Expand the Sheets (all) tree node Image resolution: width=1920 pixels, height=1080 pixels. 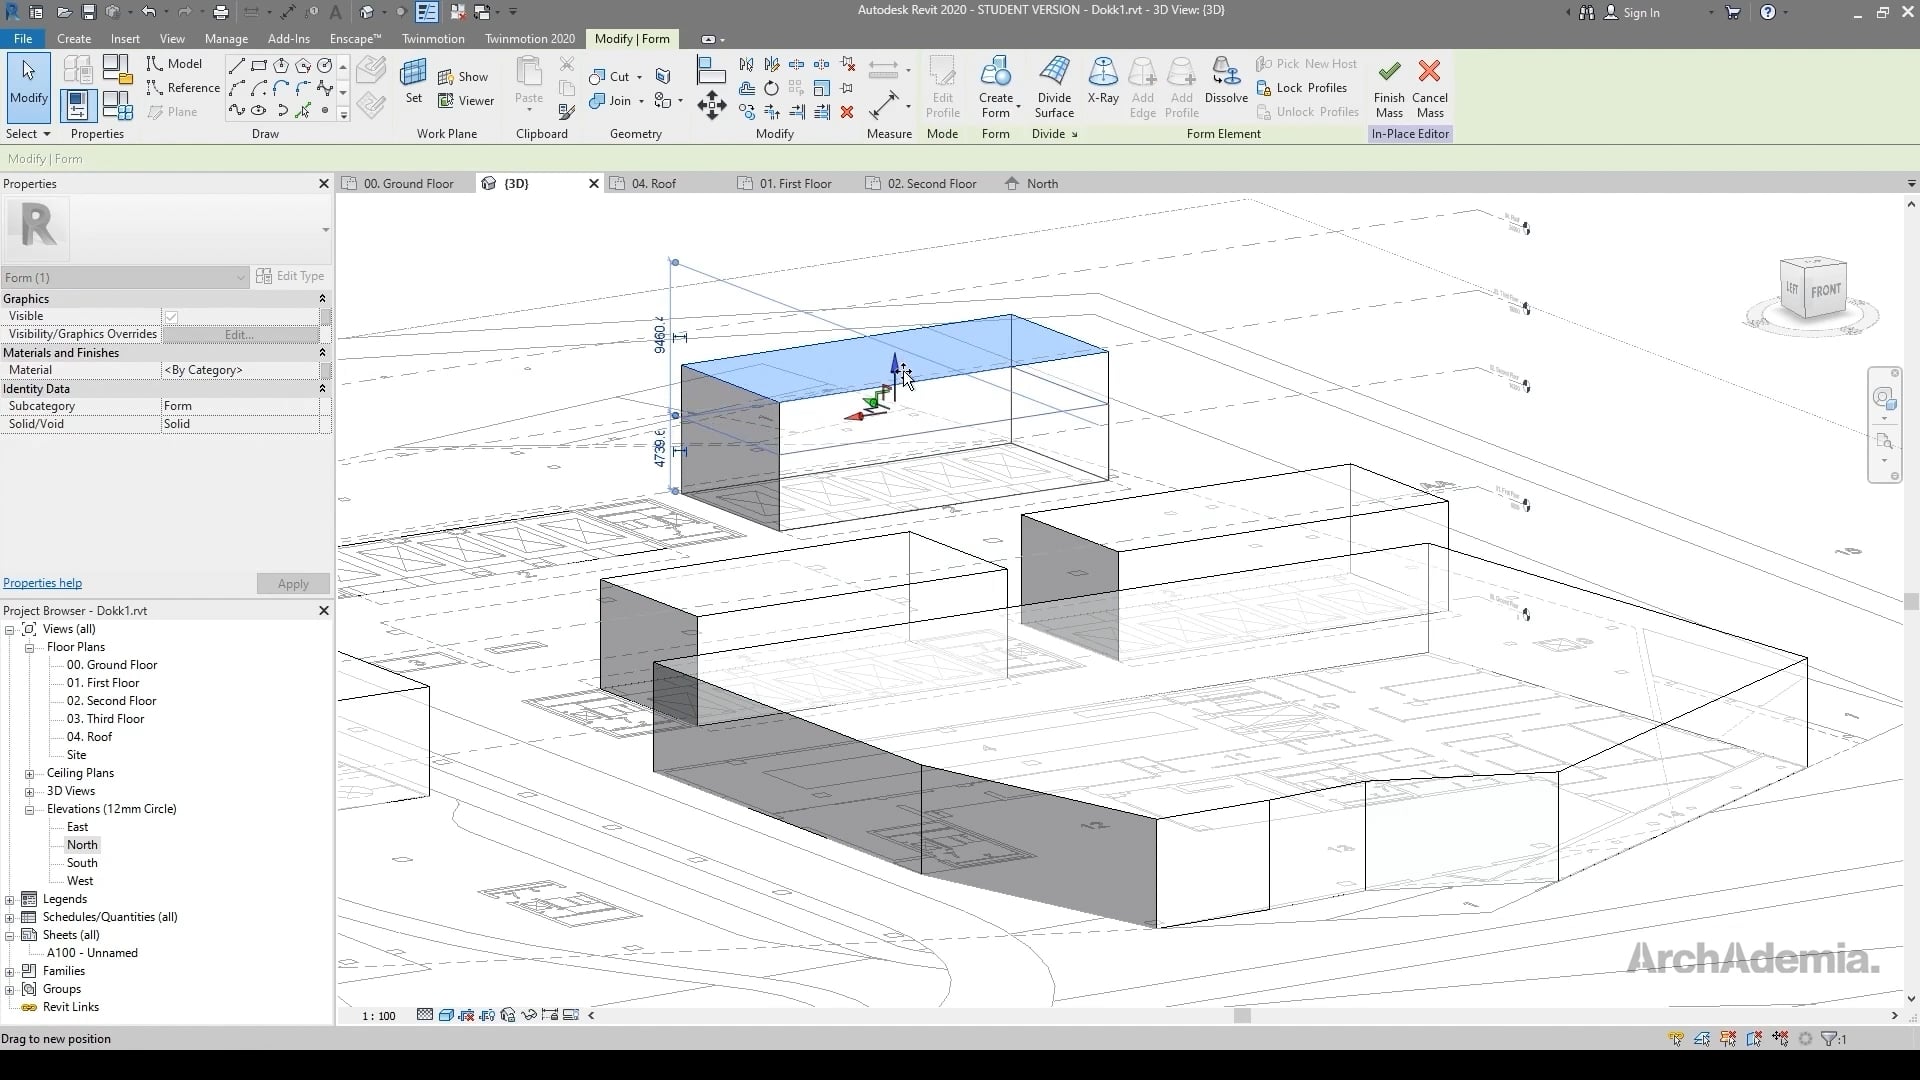(x=9, y=934)
